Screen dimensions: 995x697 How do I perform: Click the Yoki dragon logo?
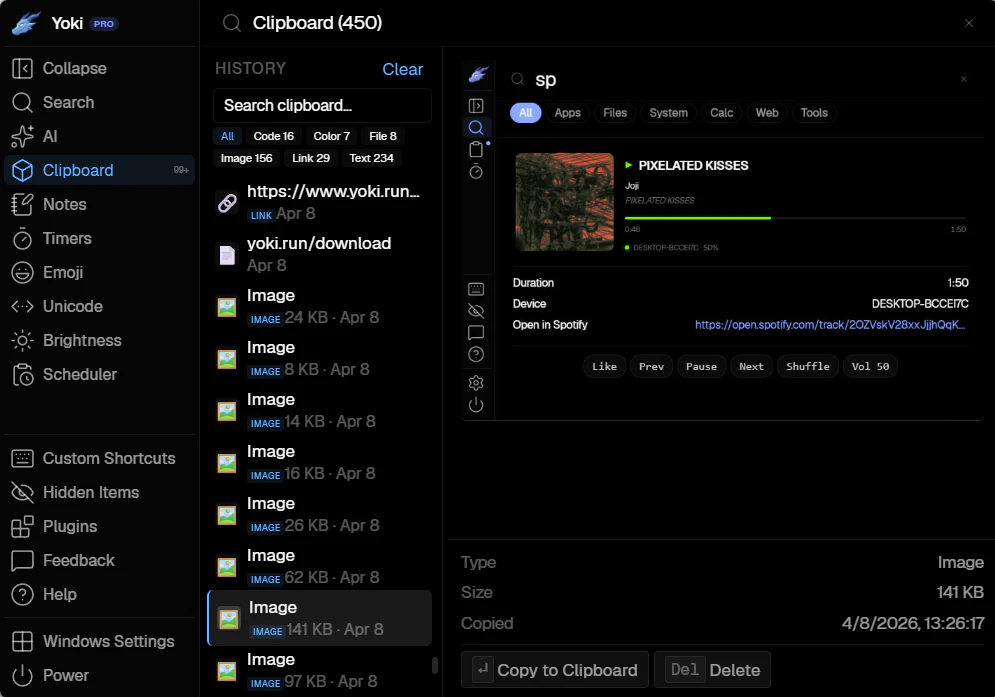click(x=27, y=23)
